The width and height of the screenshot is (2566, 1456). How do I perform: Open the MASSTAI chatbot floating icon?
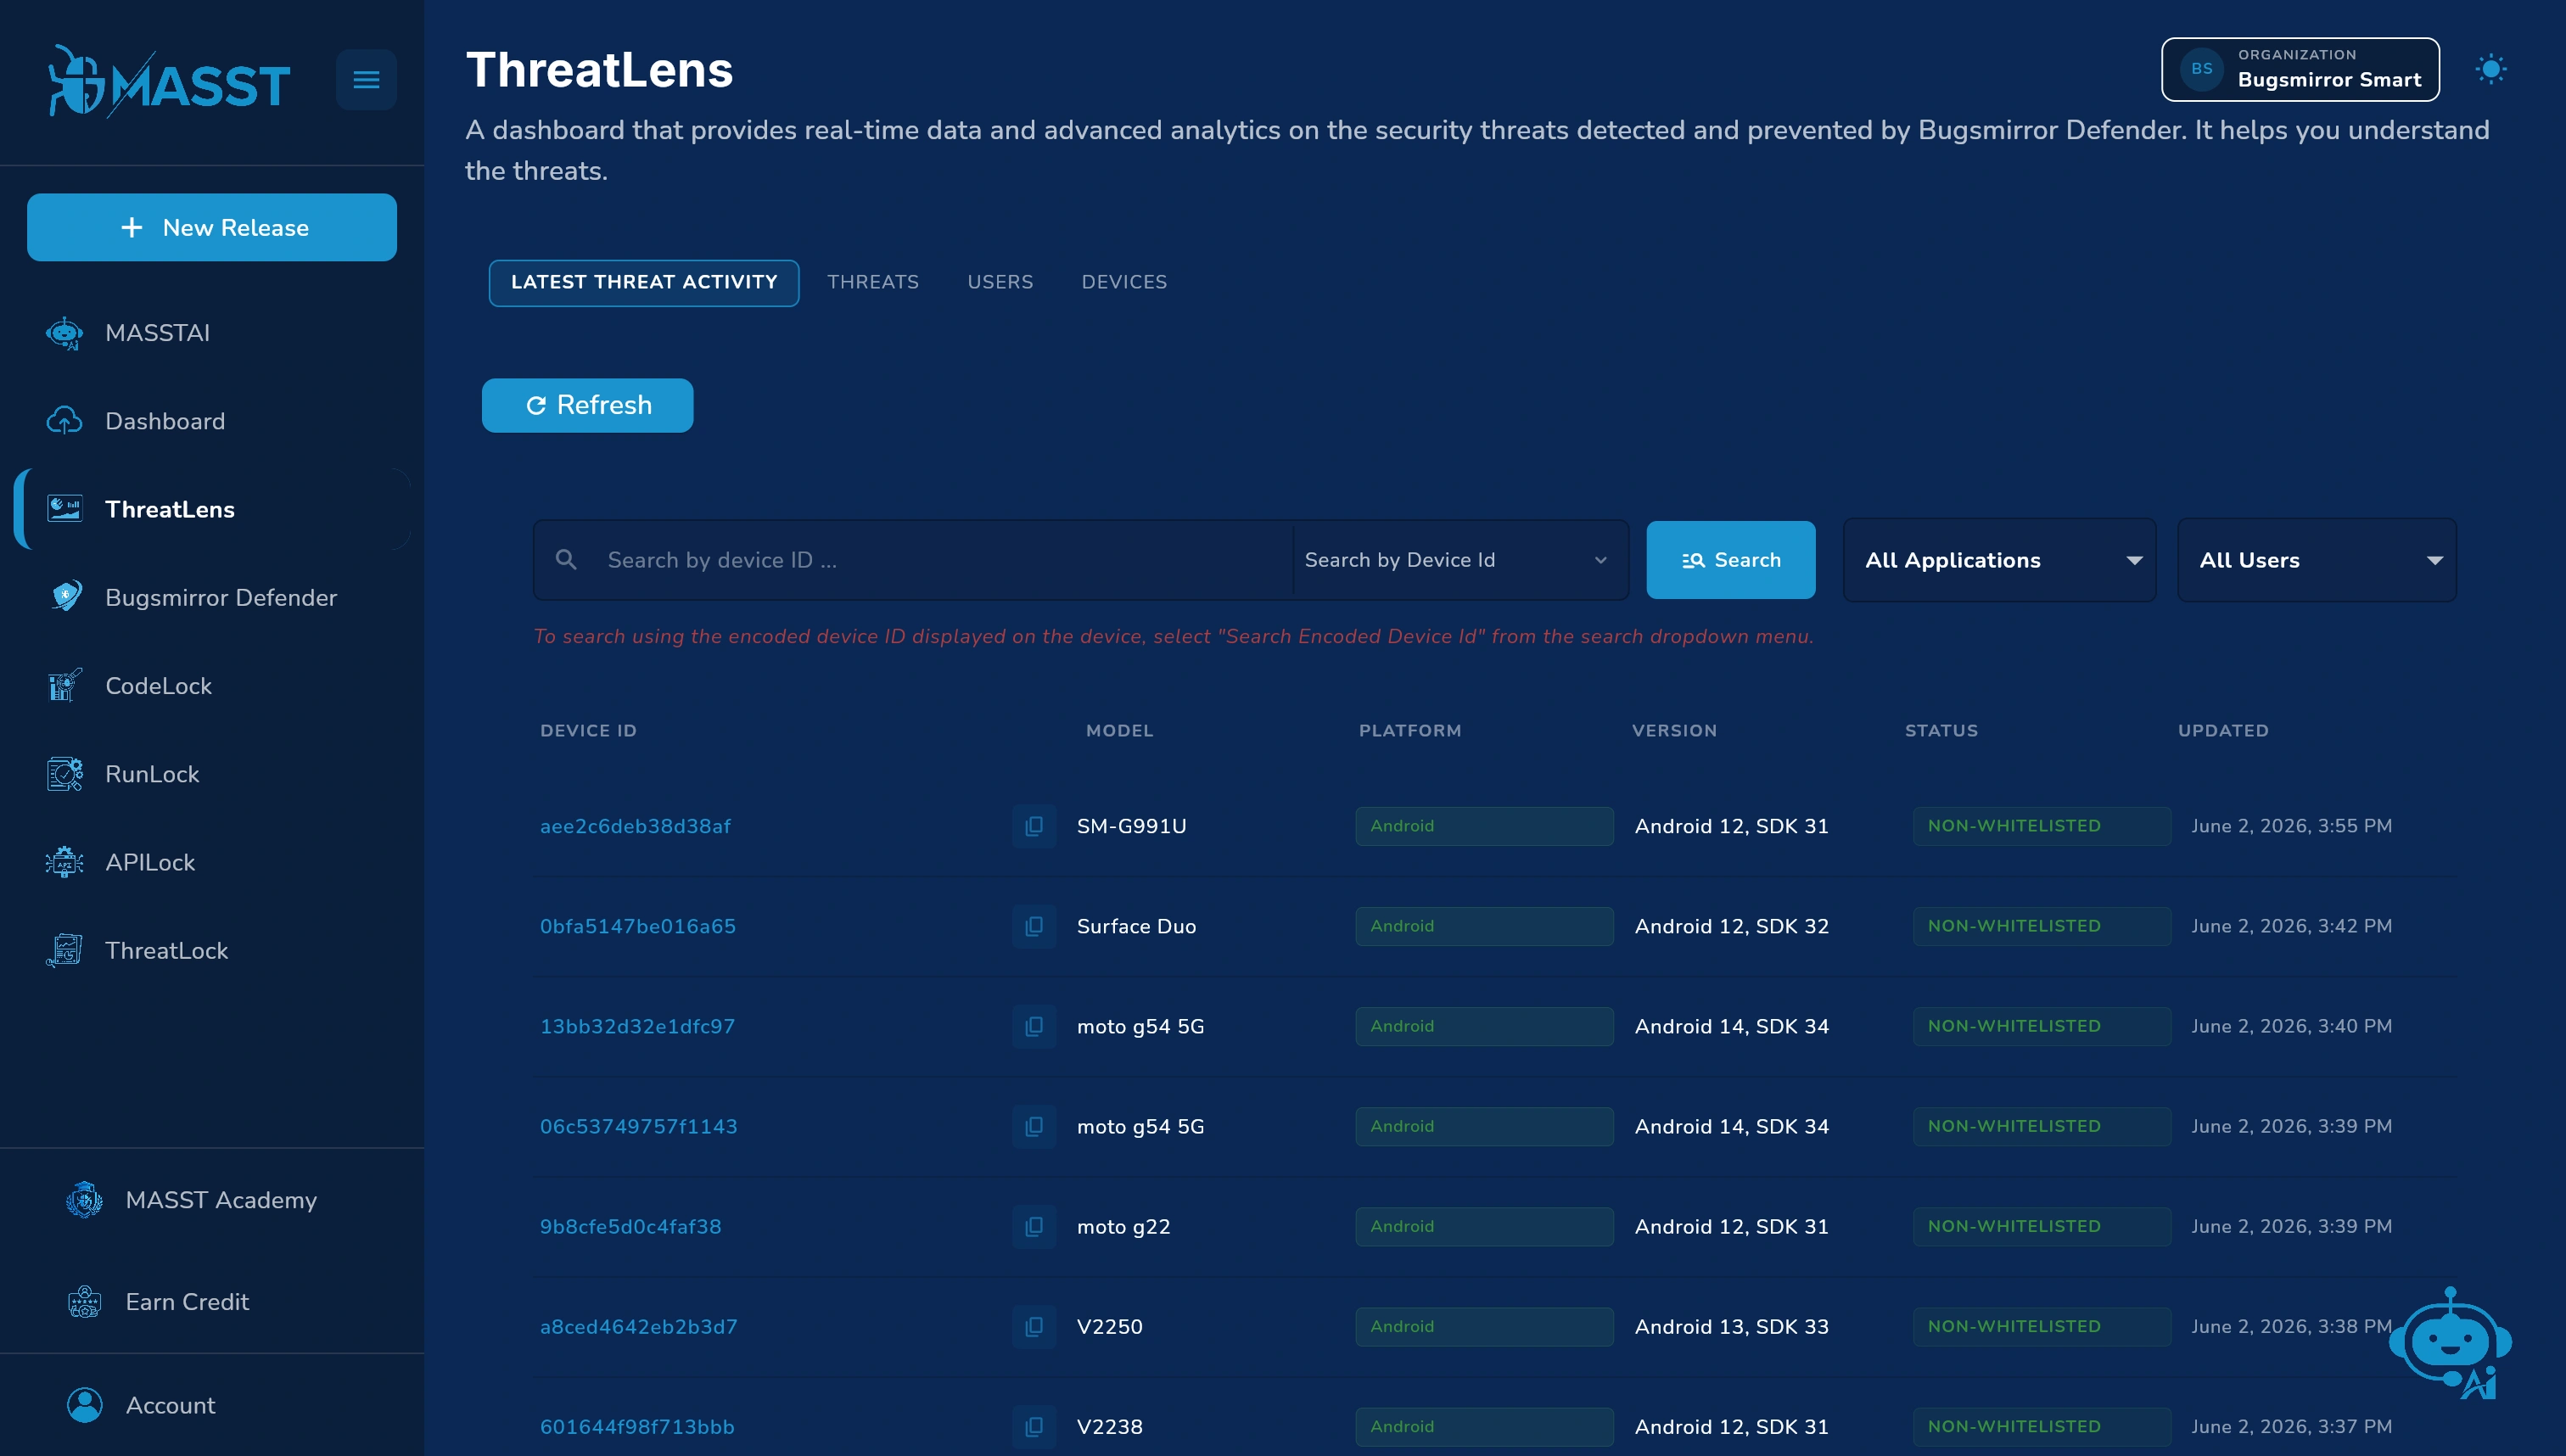pos(2450,1342)
